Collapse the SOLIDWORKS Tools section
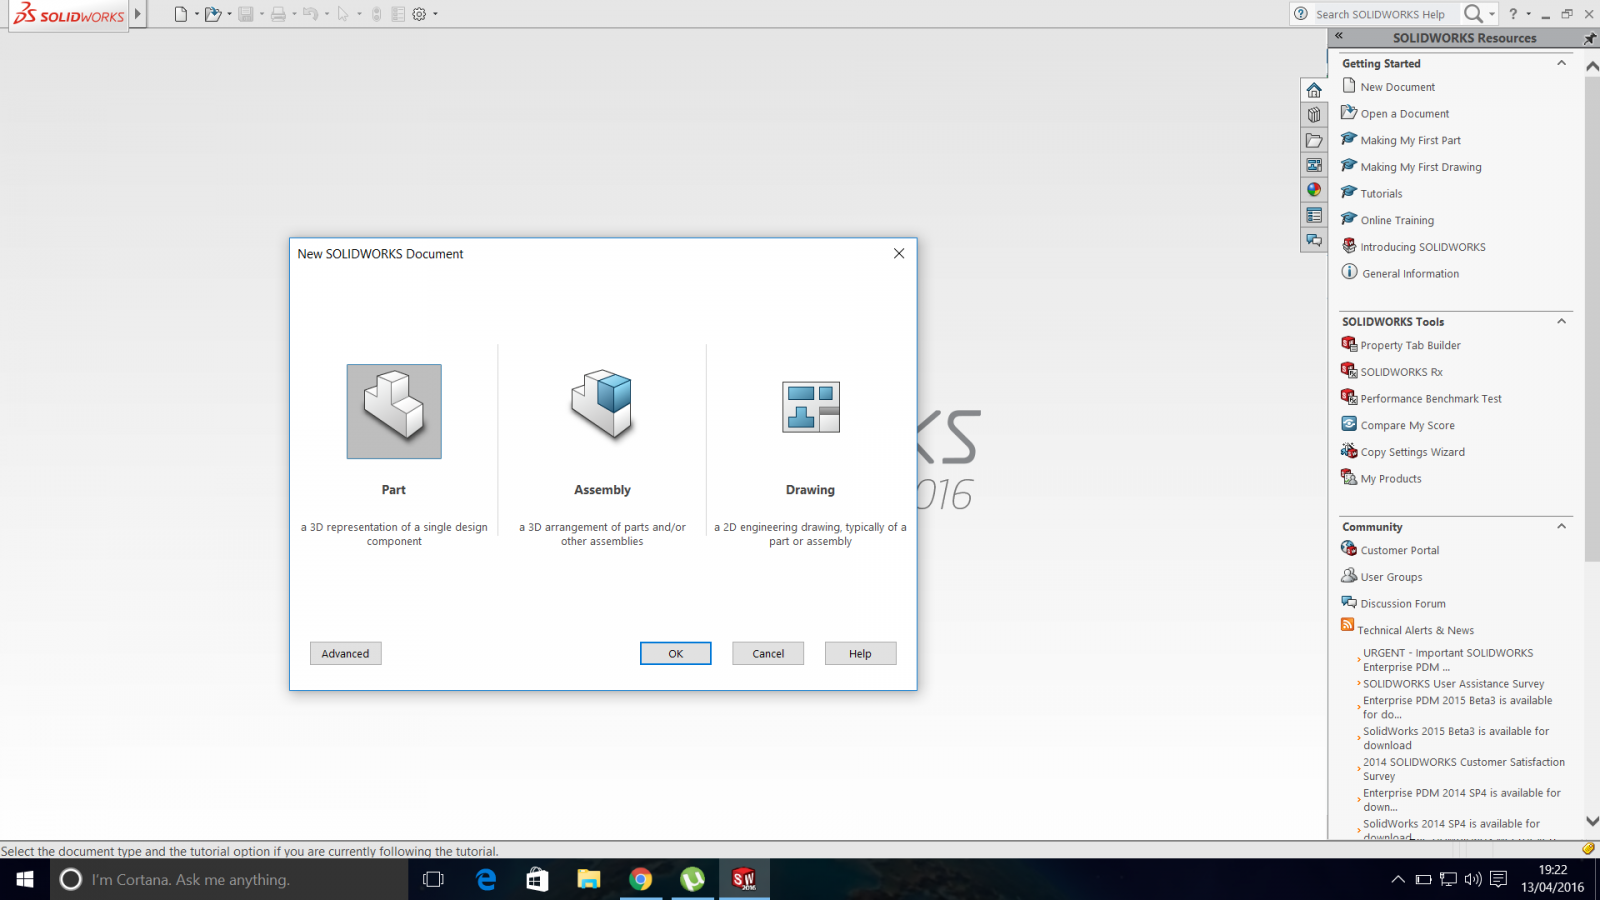The image size is (1600, 900). [x=1561, y=321]
